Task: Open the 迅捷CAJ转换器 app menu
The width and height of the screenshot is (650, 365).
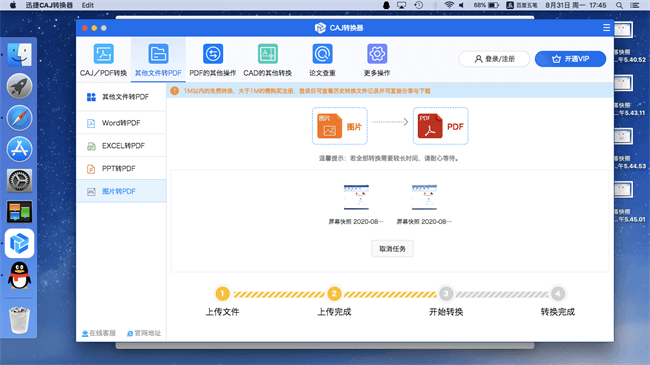Action: (49, 5)
